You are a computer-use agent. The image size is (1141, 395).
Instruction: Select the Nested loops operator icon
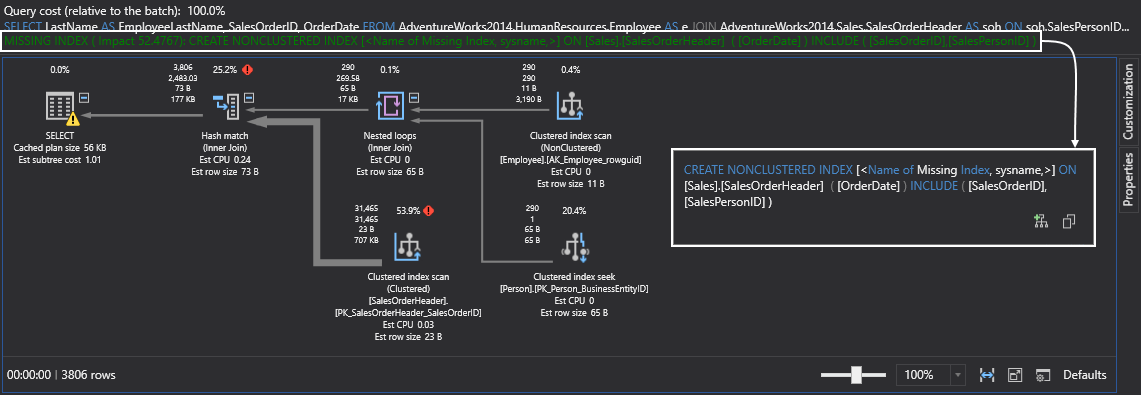pyautogui.click(x=389, y=107)
